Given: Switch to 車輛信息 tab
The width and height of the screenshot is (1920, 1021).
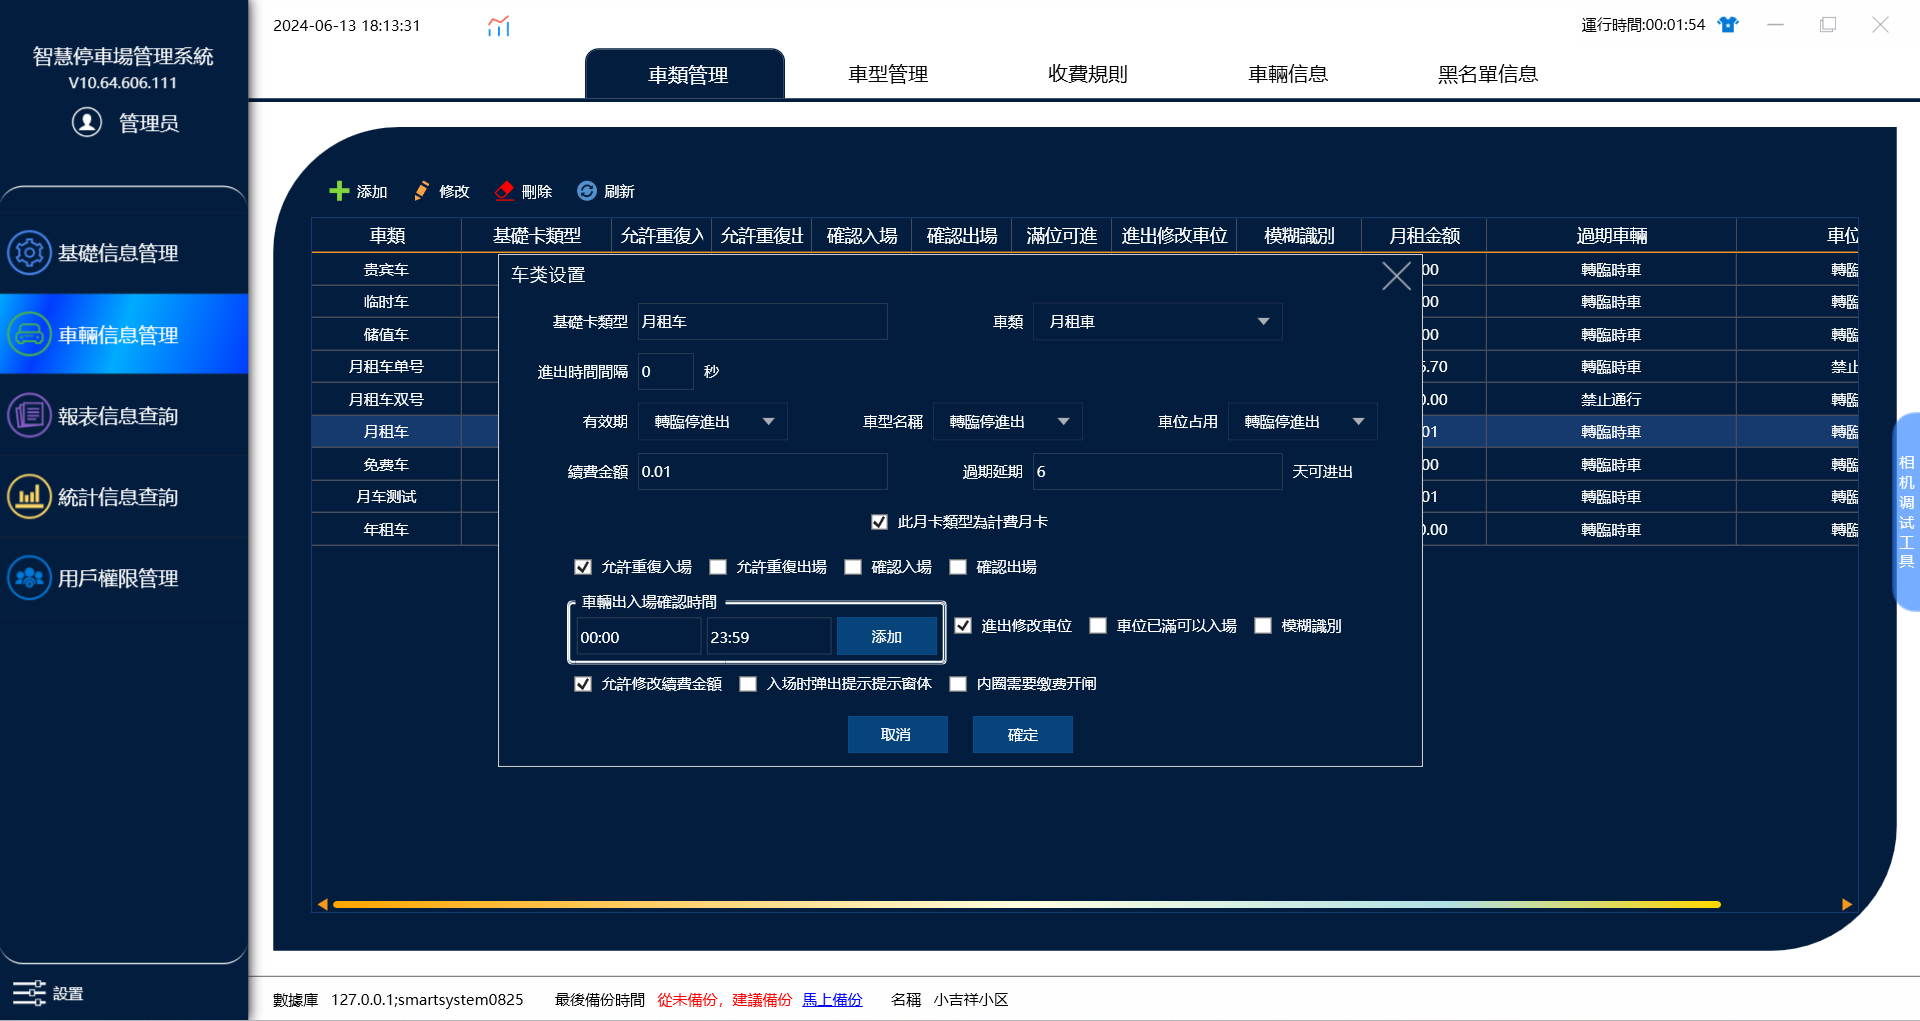Looking at the screenshot, I should (1288, 74).
